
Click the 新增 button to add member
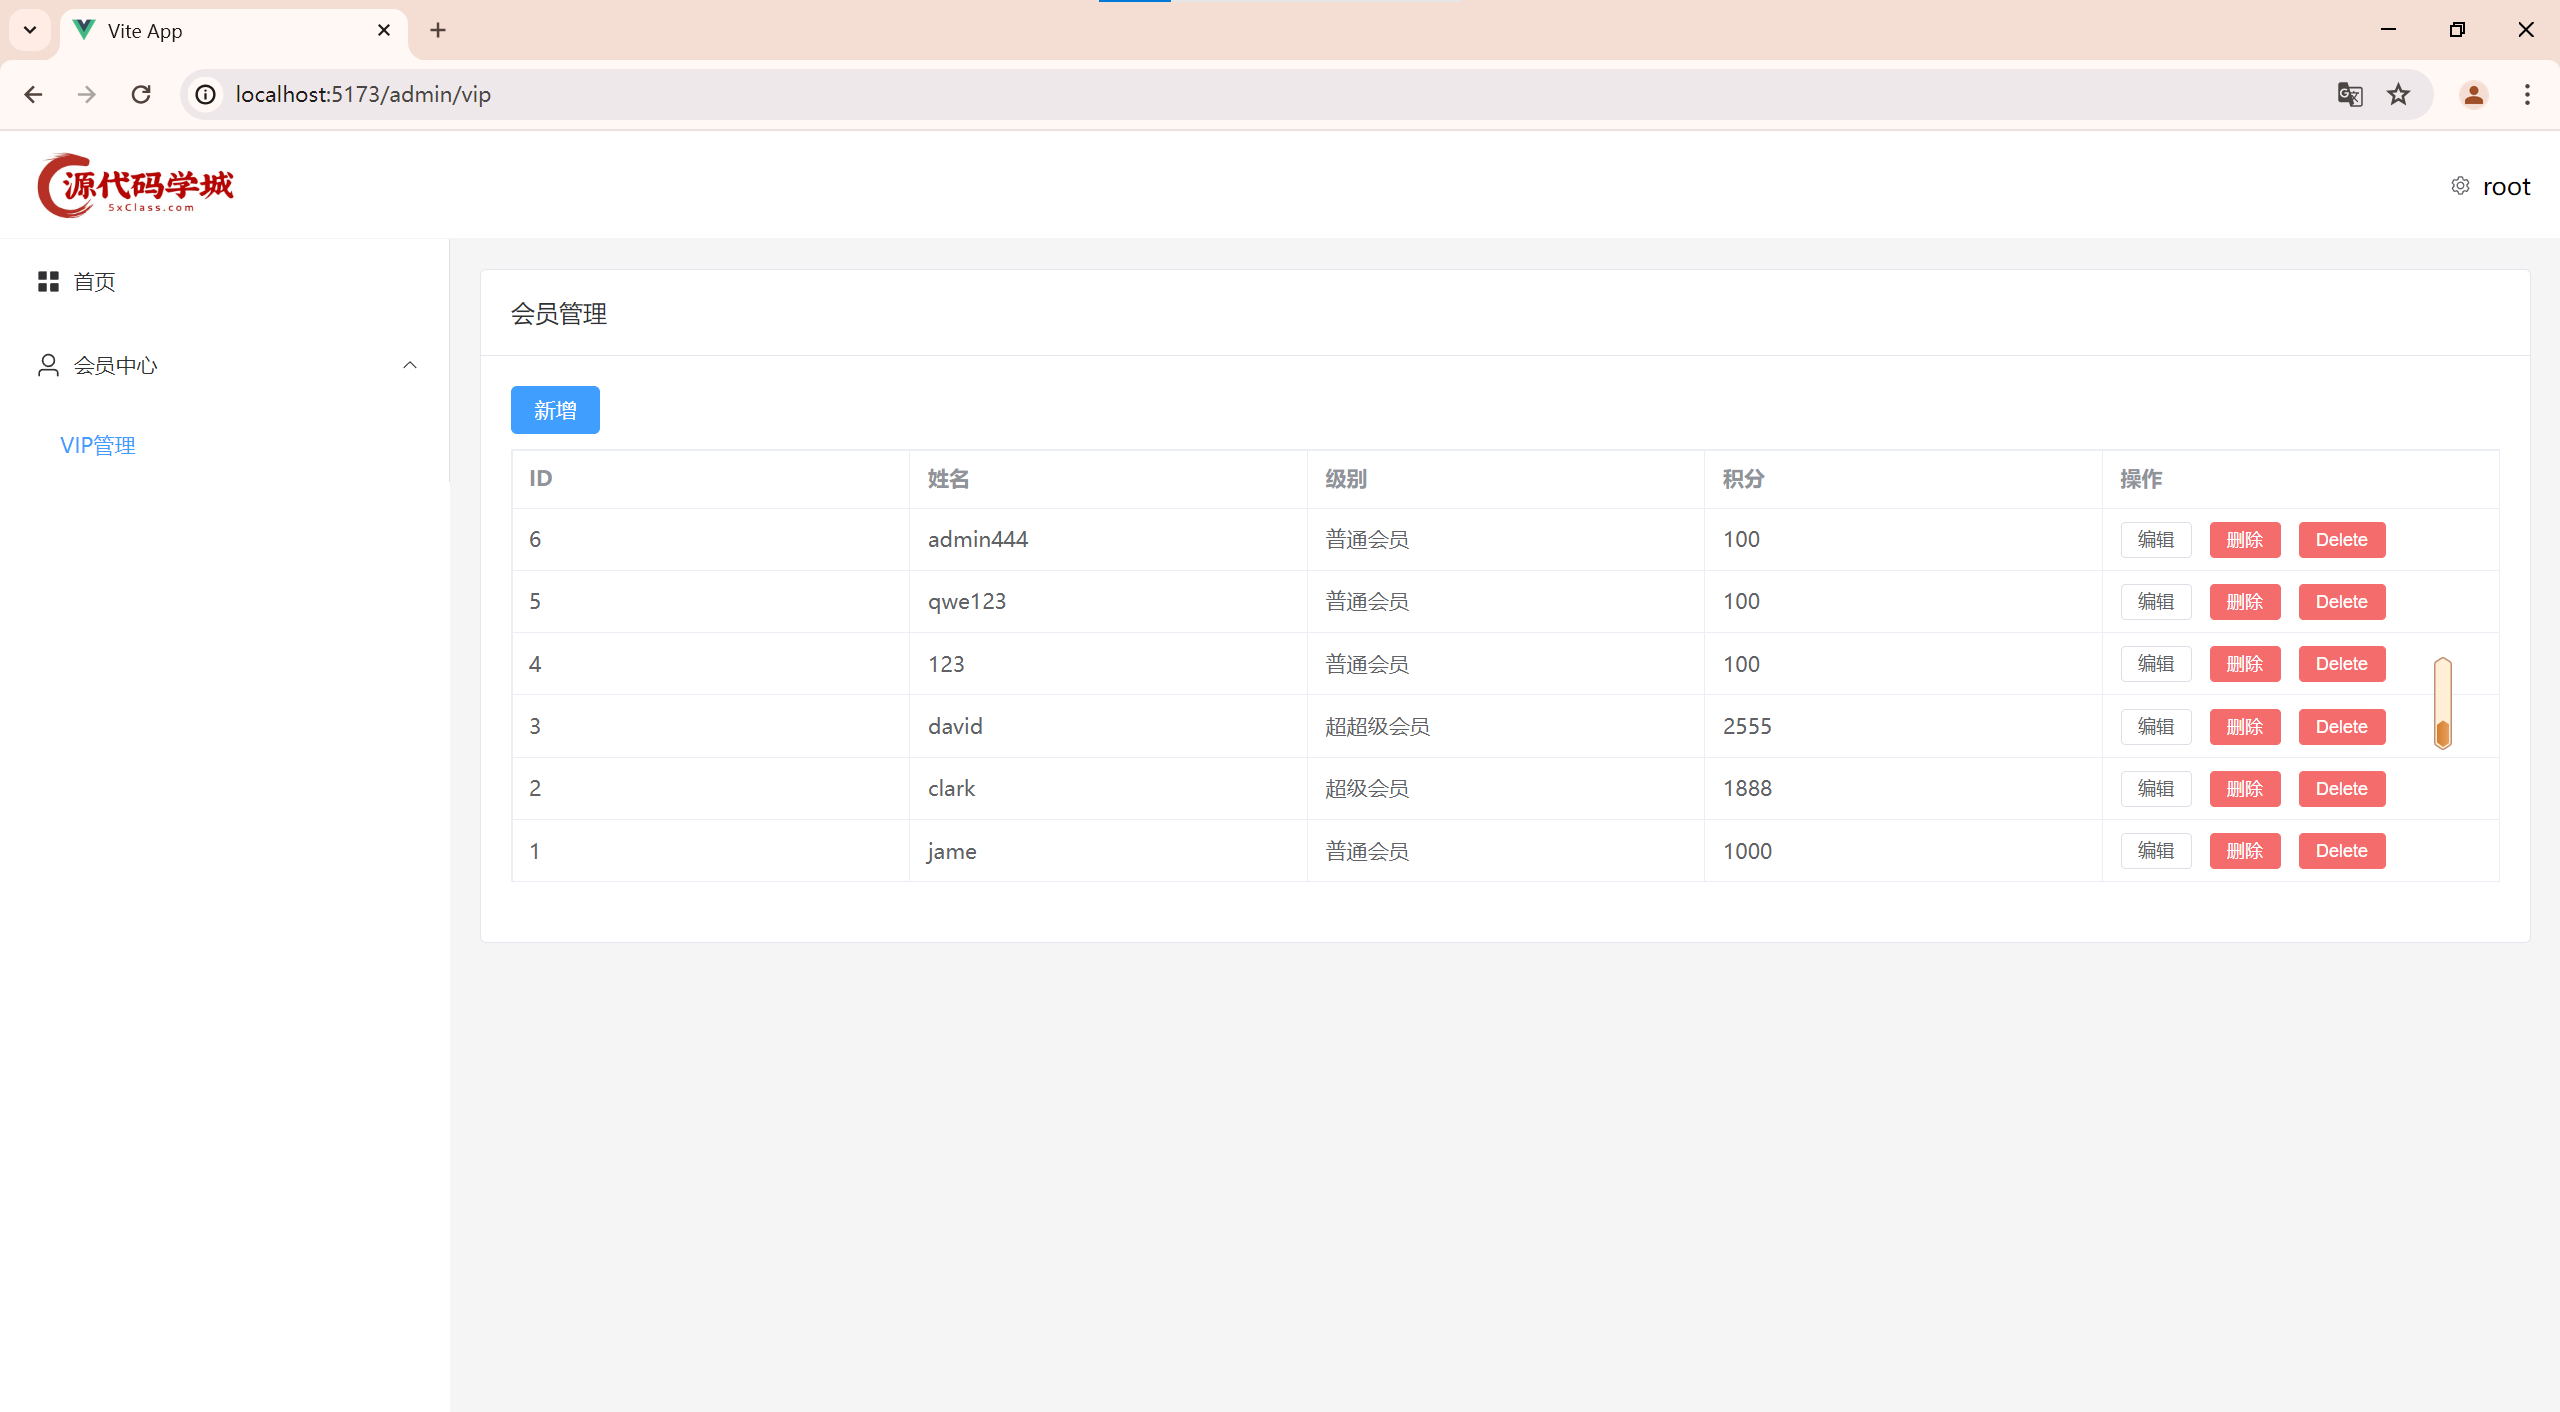tap(556, 409)
